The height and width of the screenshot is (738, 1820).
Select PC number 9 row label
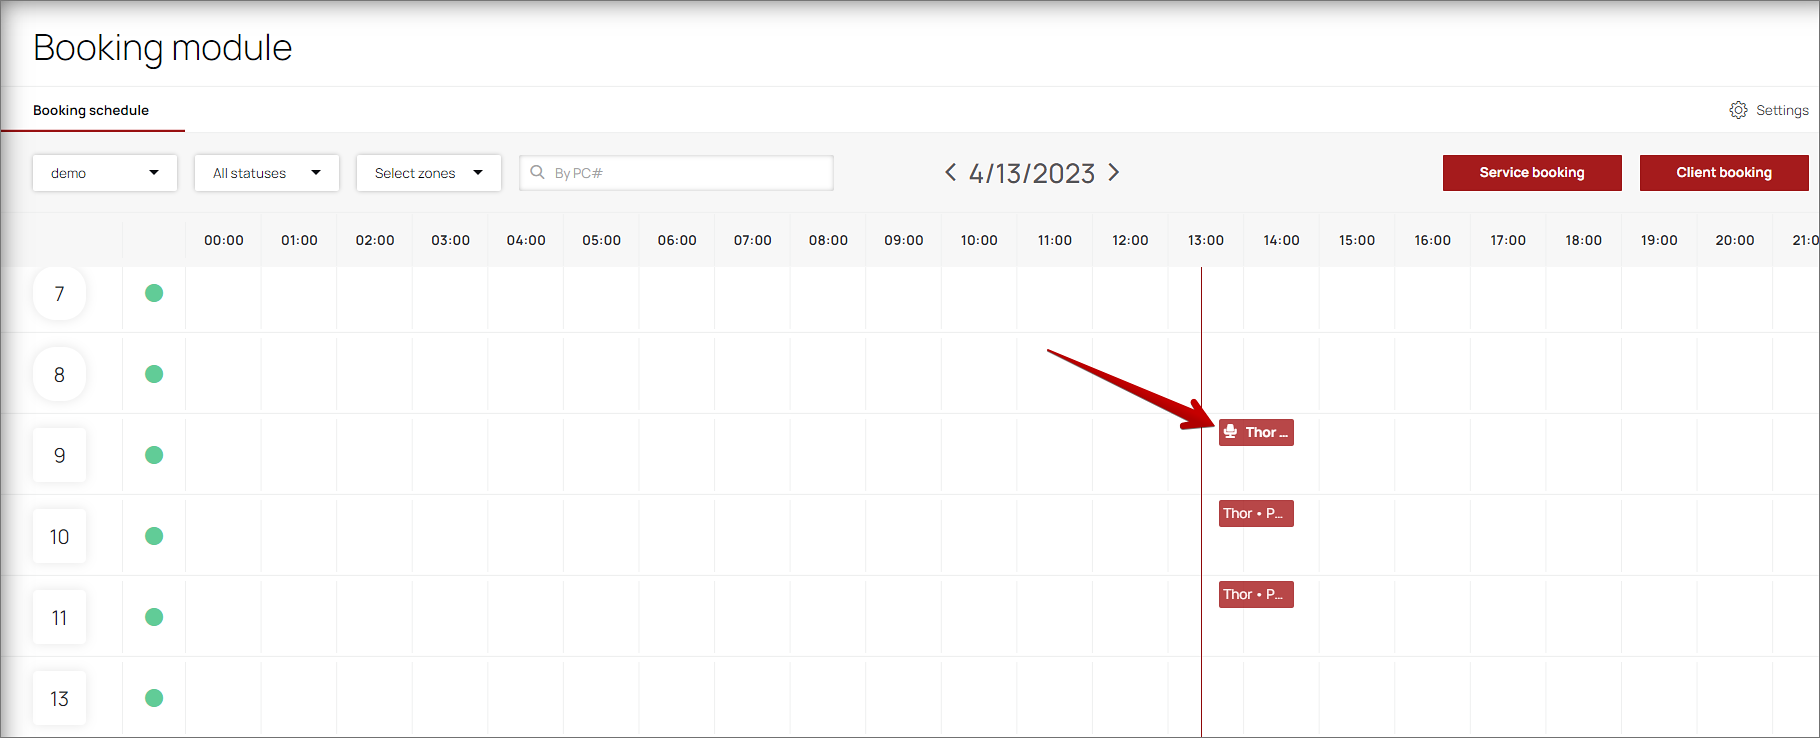click(x=60, y=455)
